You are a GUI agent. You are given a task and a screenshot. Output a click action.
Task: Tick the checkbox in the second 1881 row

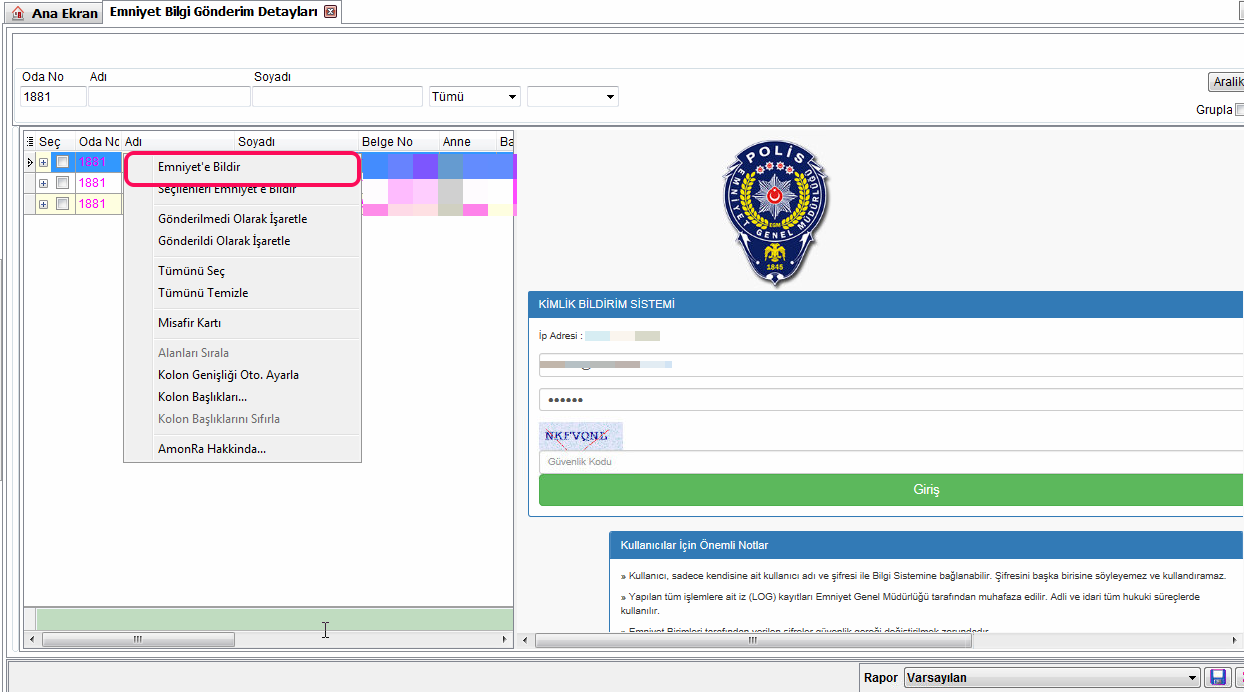click(x=62, y=183)
